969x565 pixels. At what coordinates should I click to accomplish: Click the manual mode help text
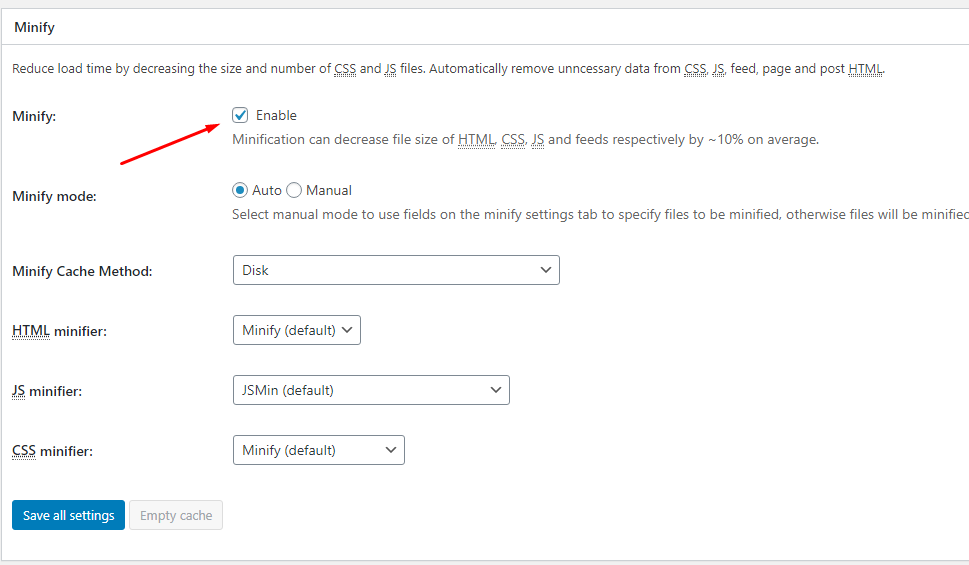click(x=600, y=214)
